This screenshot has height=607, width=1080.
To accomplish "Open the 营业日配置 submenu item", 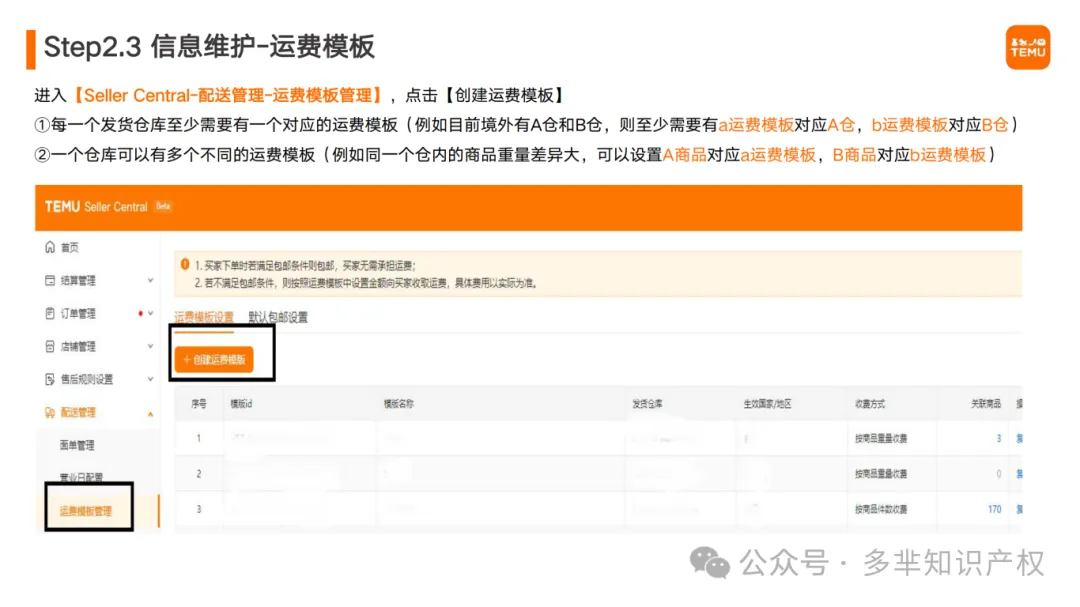I will click(81, 477).
